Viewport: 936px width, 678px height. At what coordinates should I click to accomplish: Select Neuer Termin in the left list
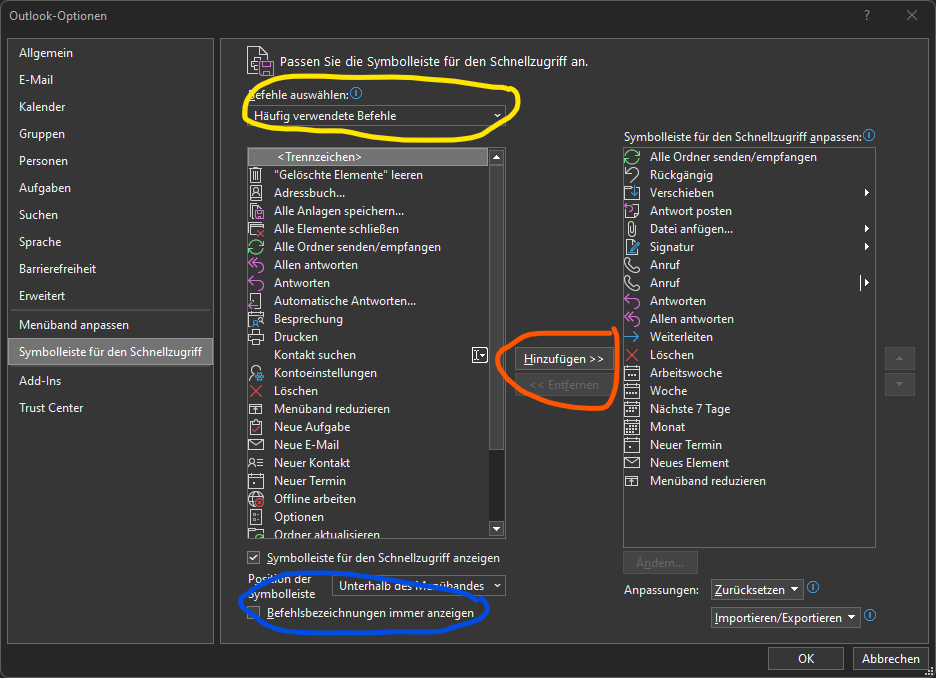pos(368,480)
